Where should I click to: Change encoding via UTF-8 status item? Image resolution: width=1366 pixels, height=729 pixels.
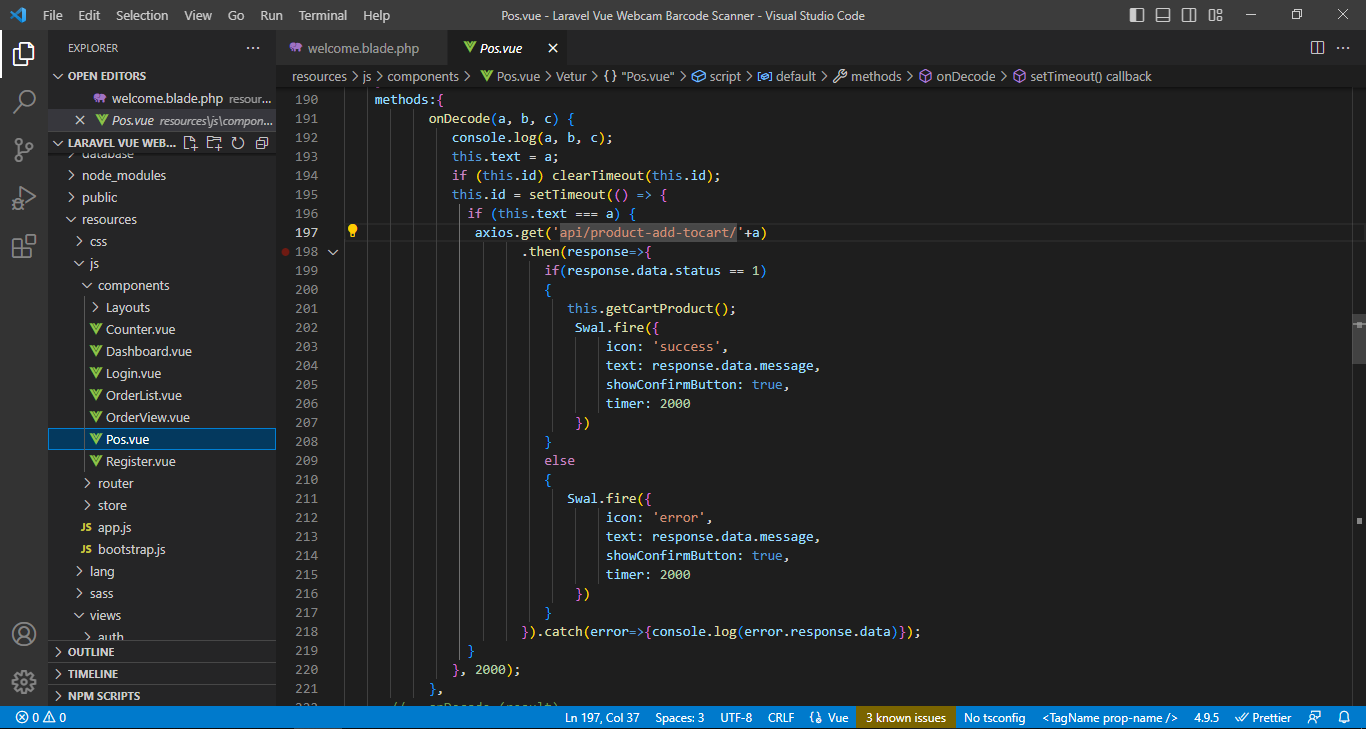[736, 717]
